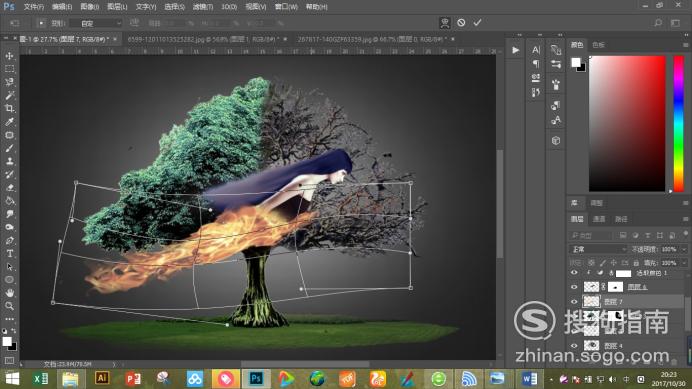Select the 图层 7 layer thumbnail
The height and width of the screenshot is (389, 692).
click(591, 302)
